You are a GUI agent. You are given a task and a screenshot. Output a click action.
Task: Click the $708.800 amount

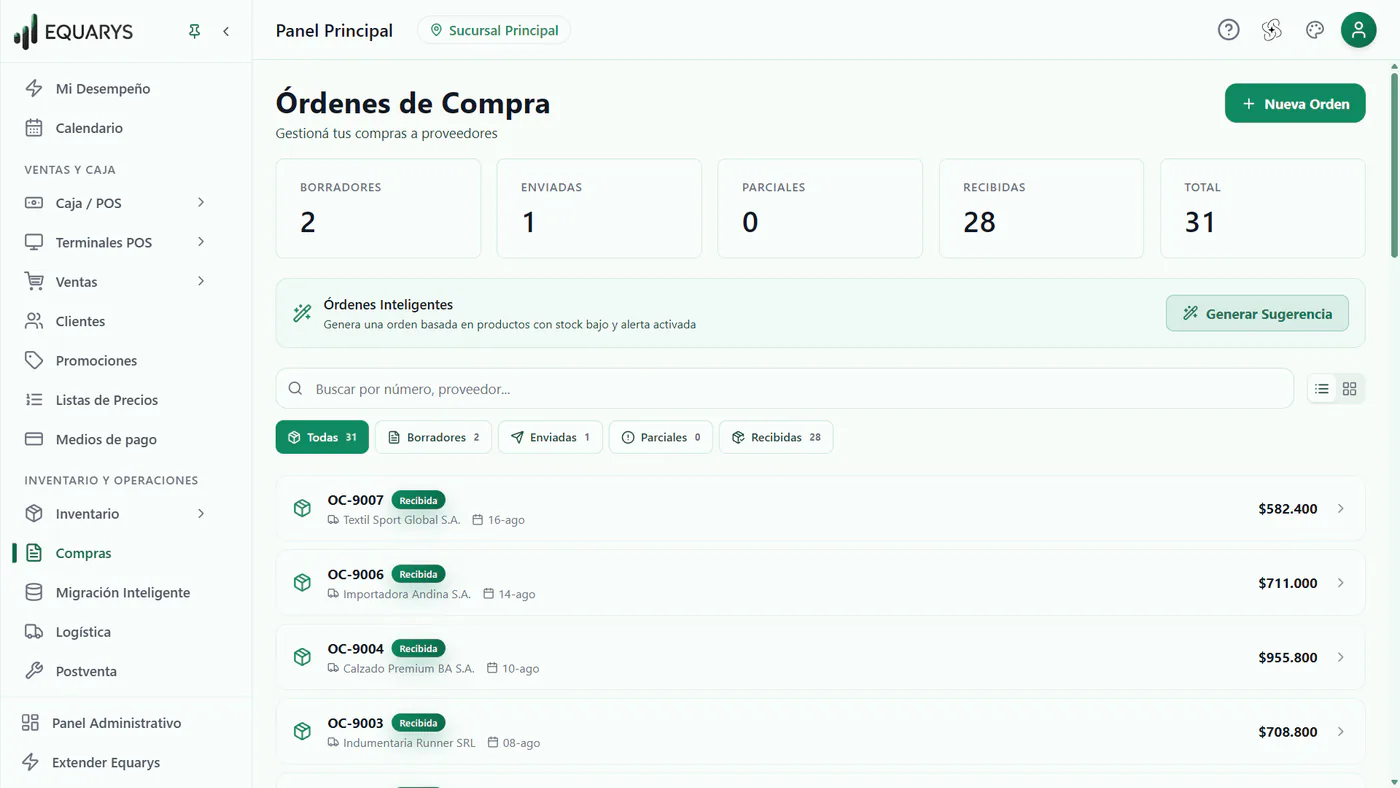click(x=1288, y=731)
